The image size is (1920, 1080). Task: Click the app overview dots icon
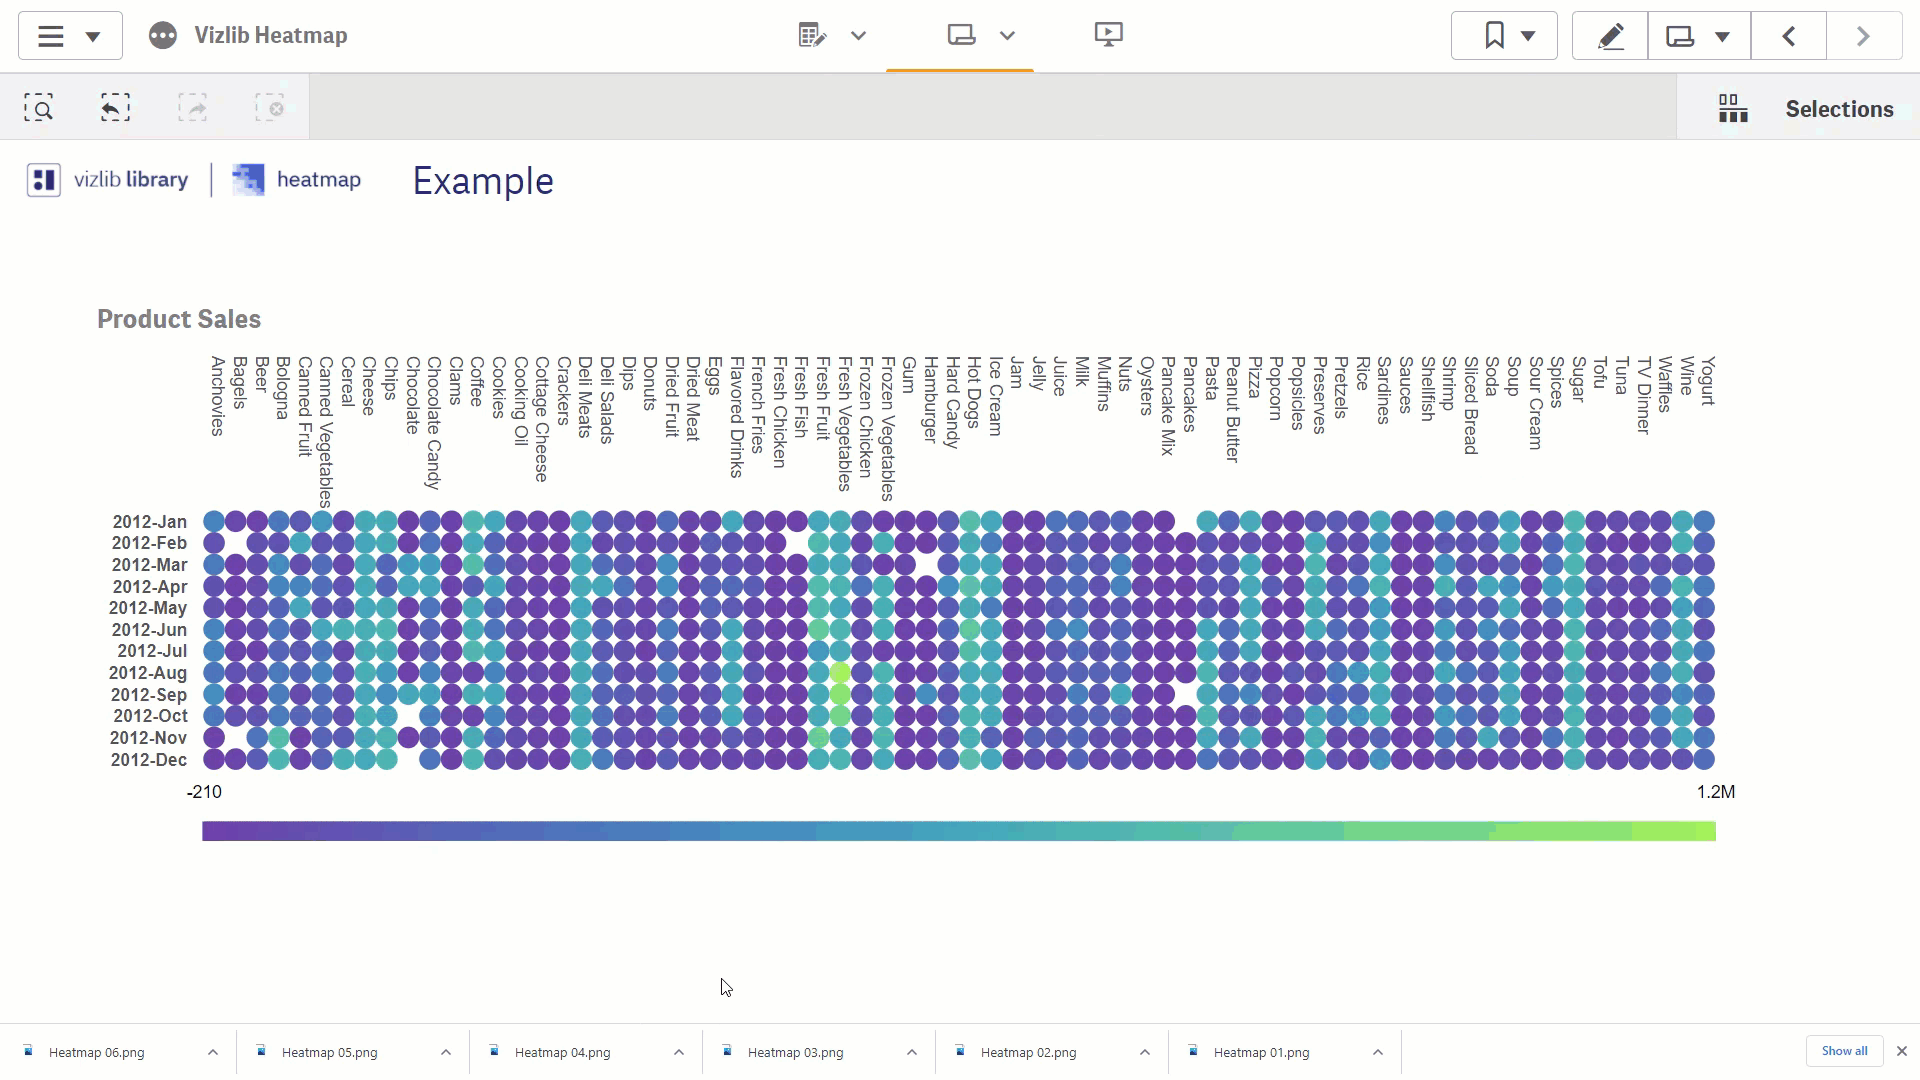pyautogui.click(x=163, y=36)
